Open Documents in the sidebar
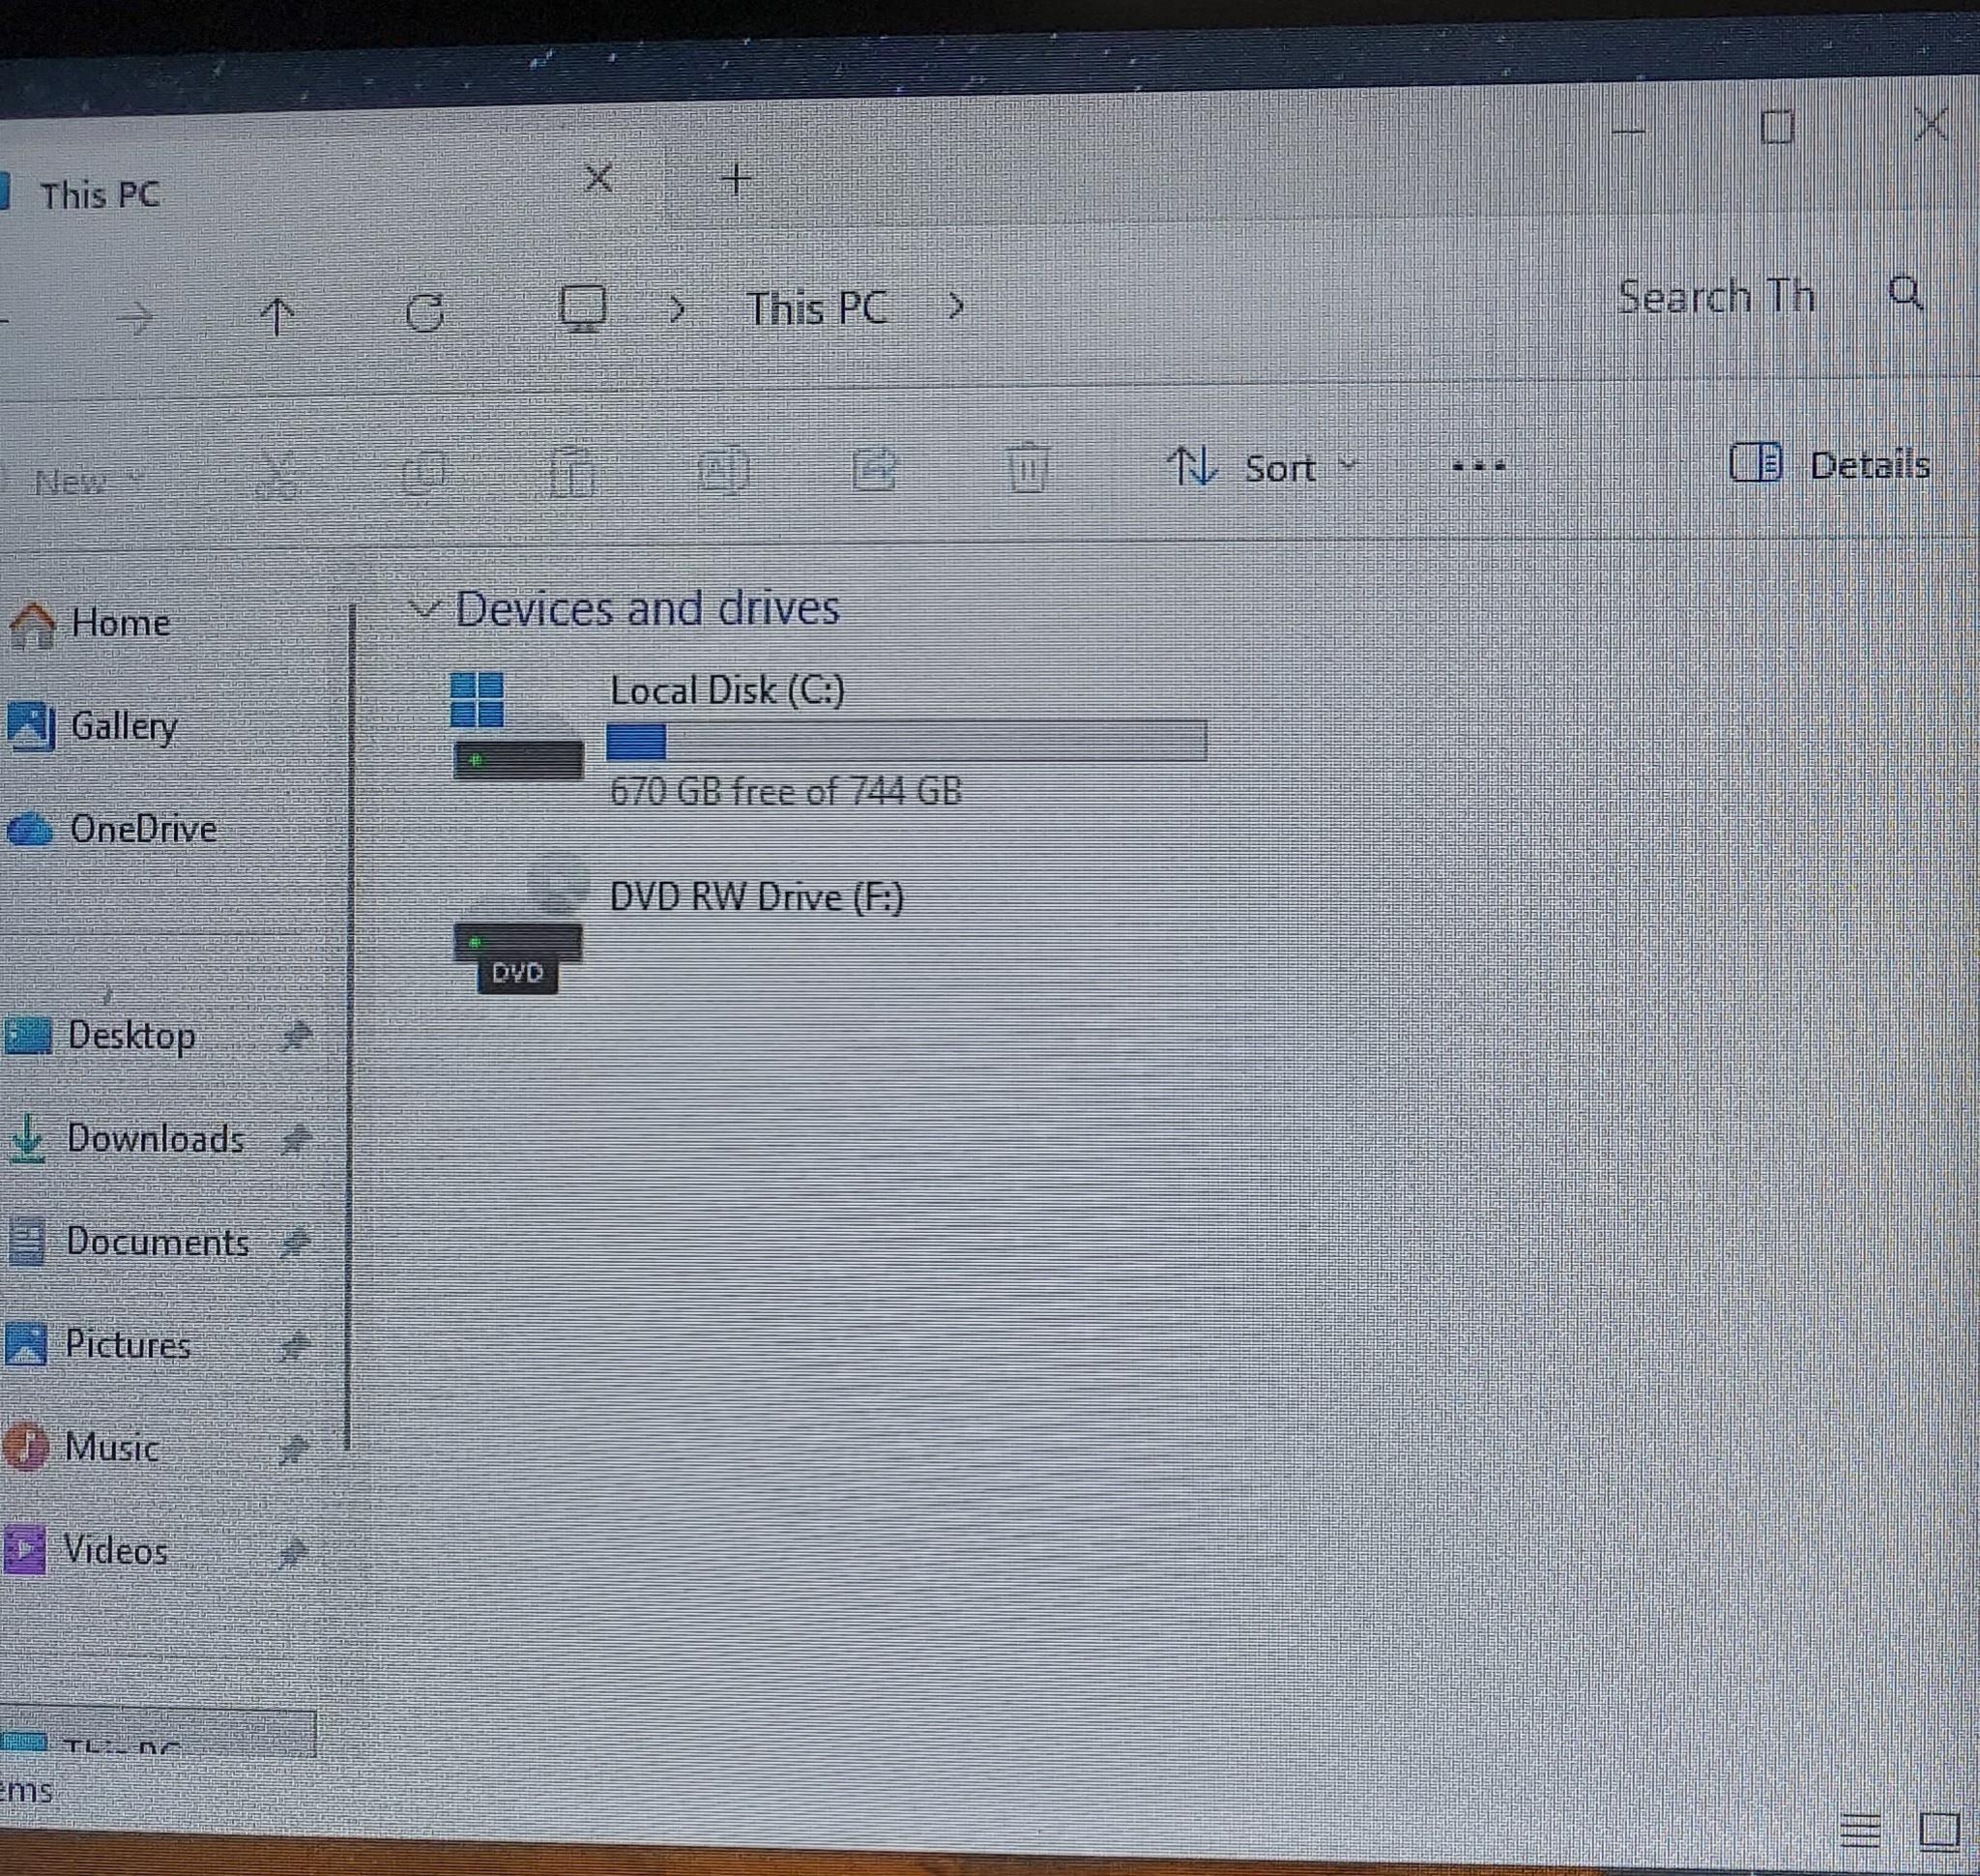The width and height of the screenshot is (1980, 1876). 128,1242
